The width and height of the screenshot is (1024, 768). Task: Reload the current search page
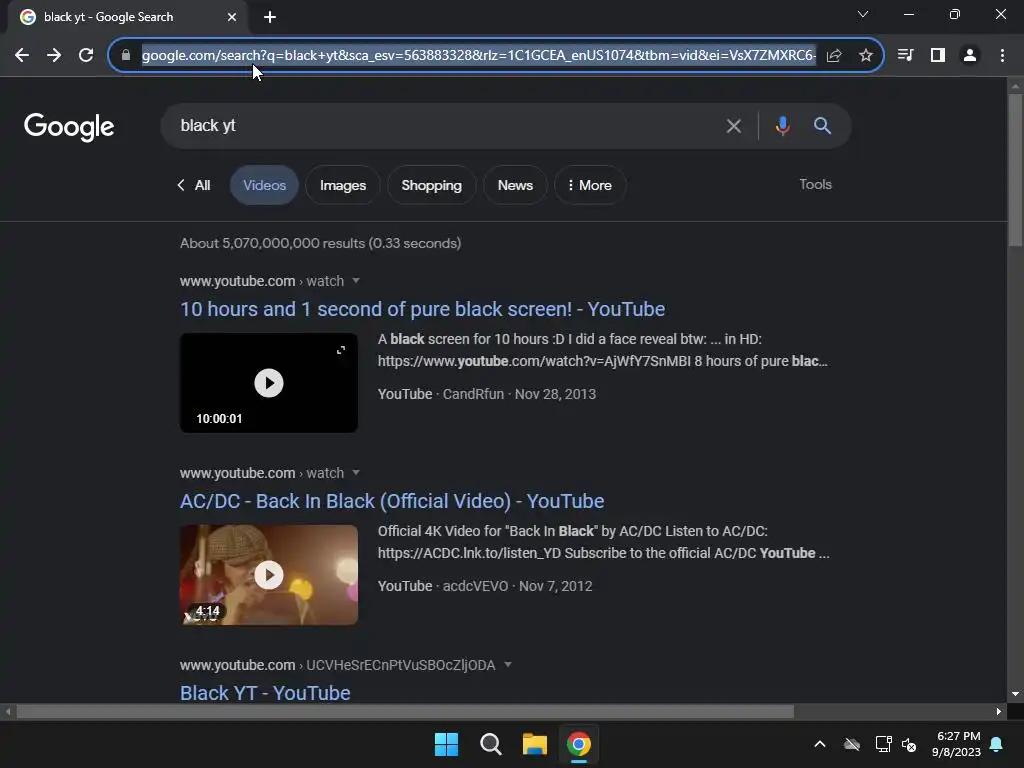pos(86,56)
